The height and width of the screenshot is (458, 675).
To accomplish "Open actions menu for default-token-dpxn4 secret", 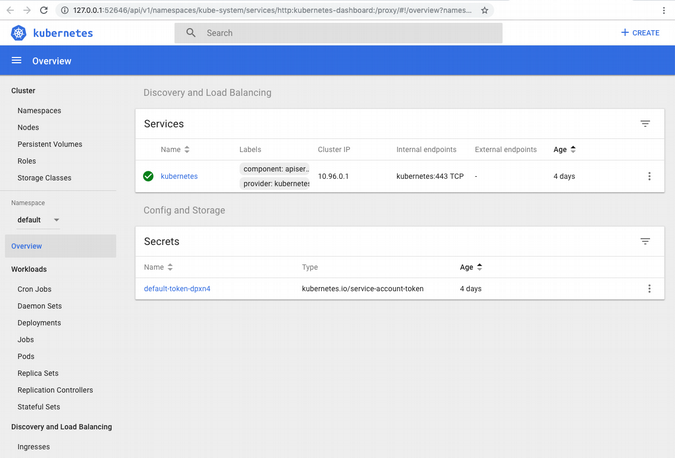I will (649, 288).
